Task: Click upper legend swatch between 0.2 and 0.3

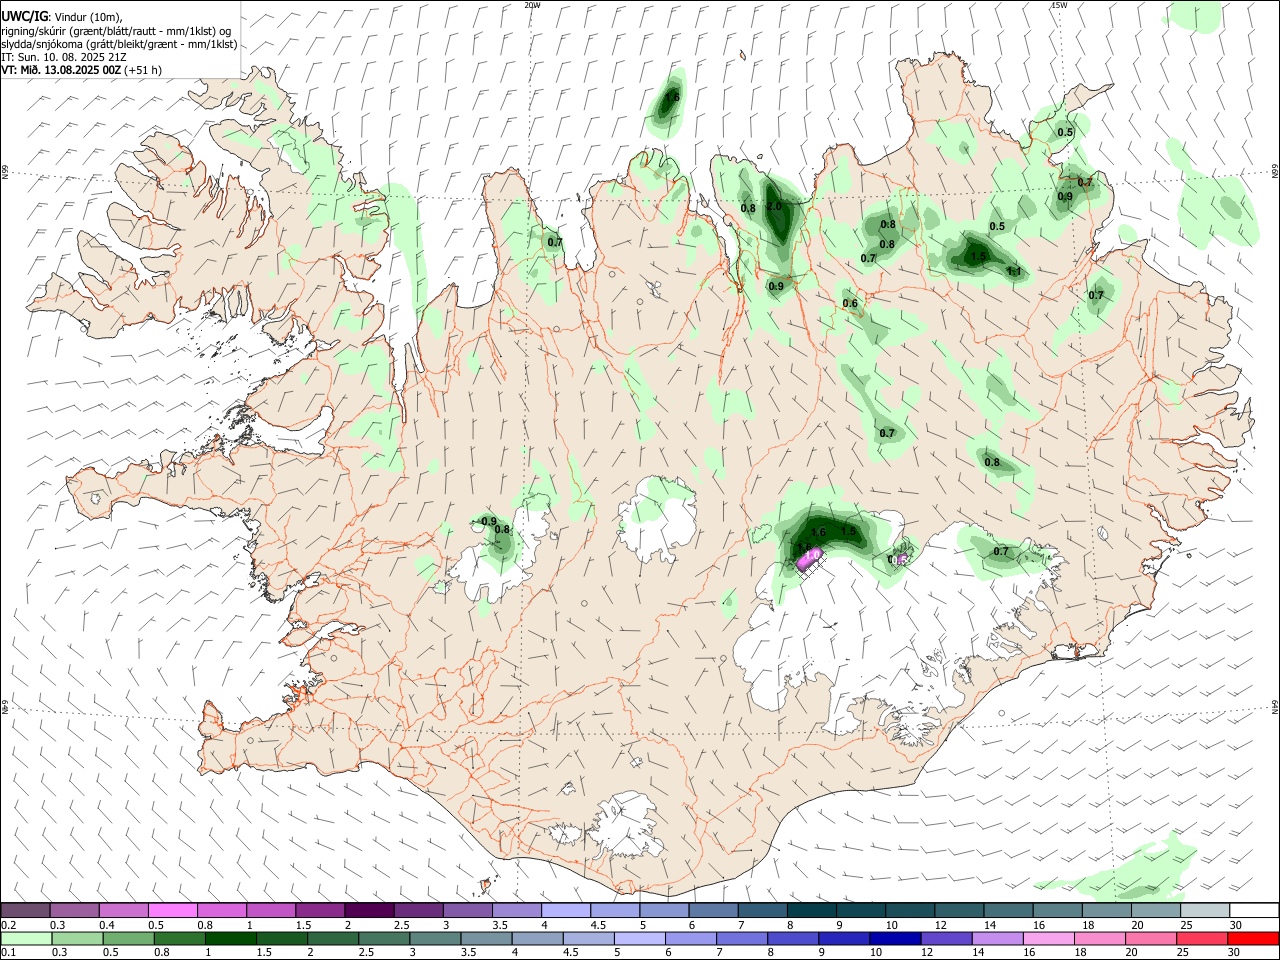Action: tap(26, 910)
